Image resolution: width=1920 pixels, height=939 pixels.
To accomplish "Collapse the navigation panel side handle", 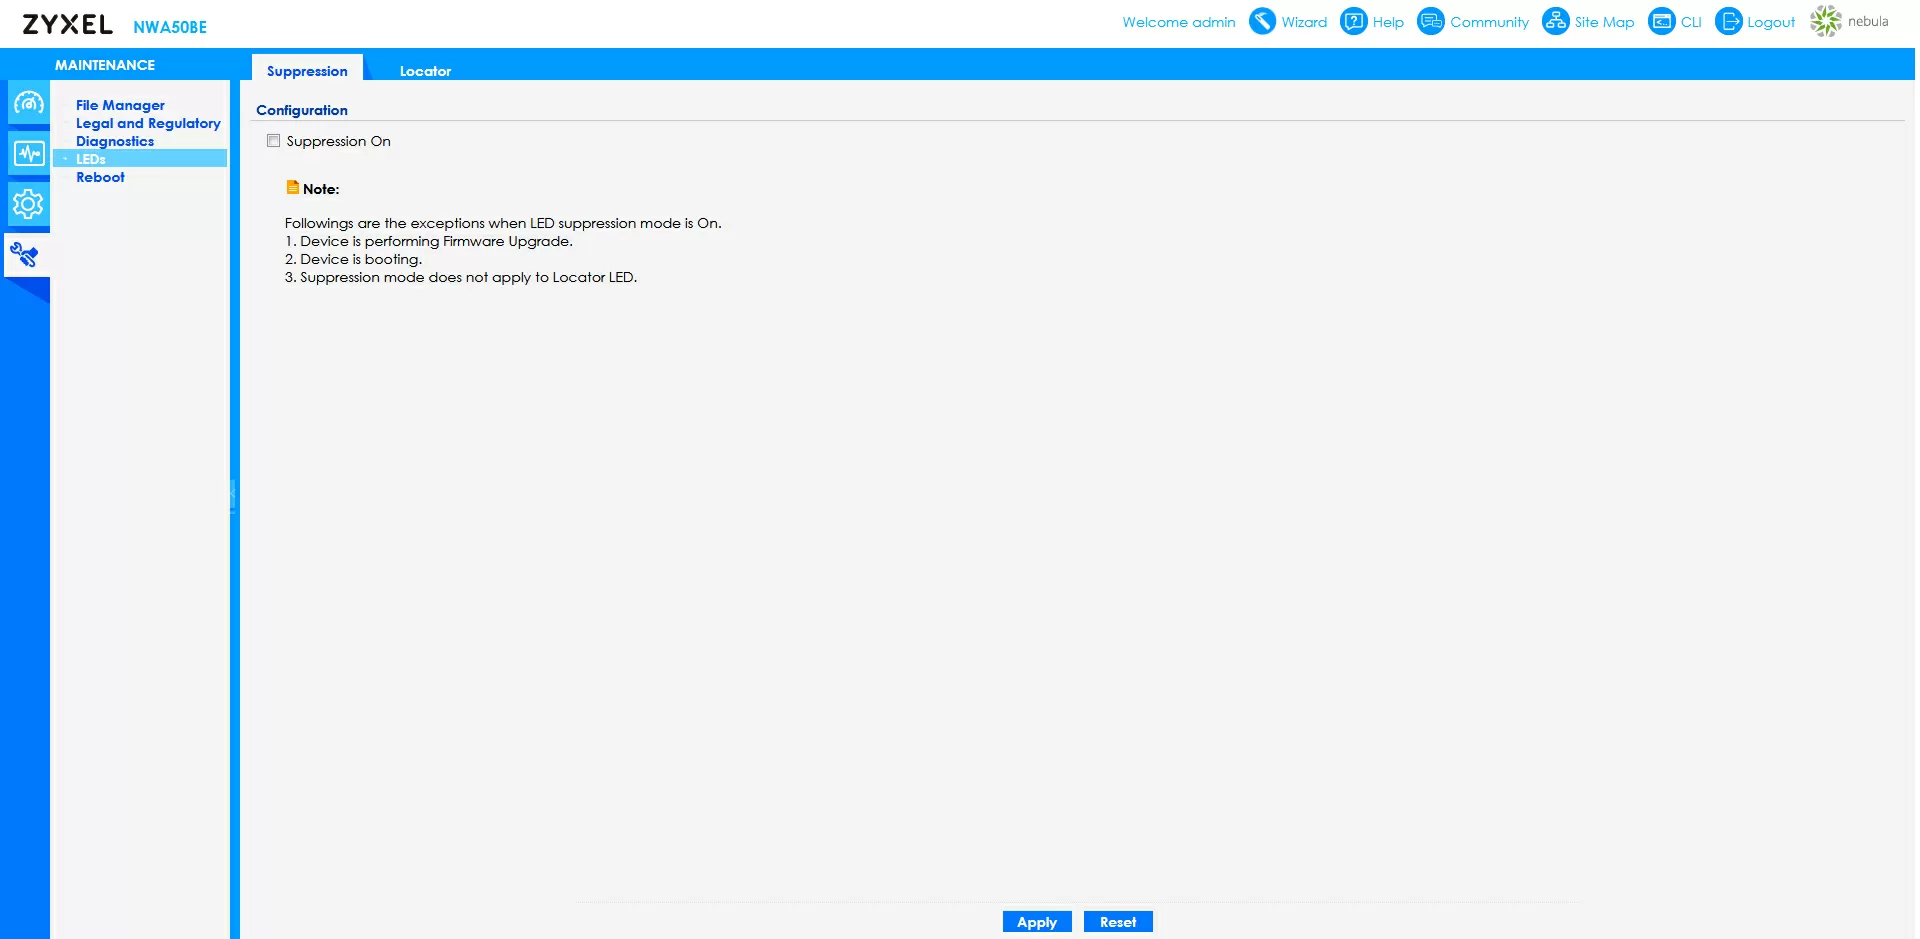I will [x=233, y=495].
